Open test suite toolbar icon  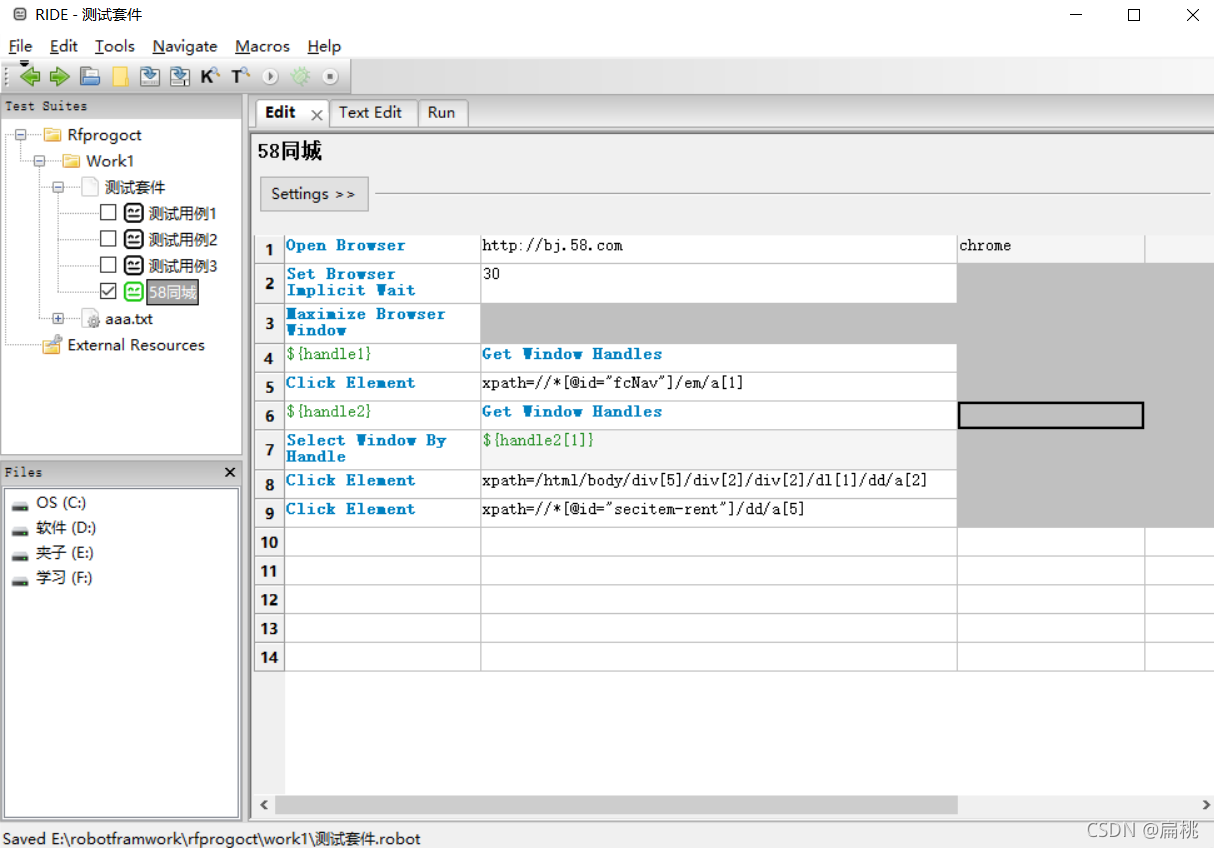[90, 76]
